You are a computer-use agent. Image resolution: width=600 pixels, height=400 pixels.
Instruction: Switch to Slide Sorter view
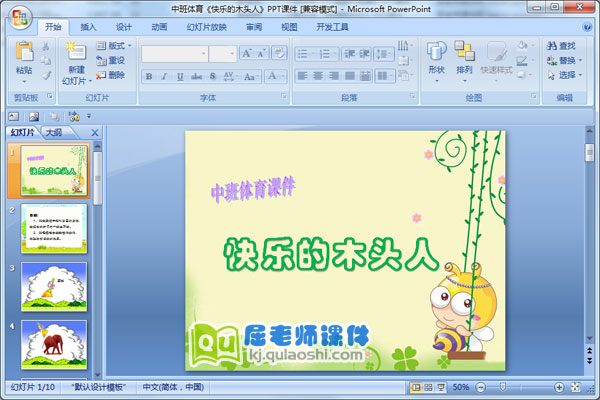(428, 388)
